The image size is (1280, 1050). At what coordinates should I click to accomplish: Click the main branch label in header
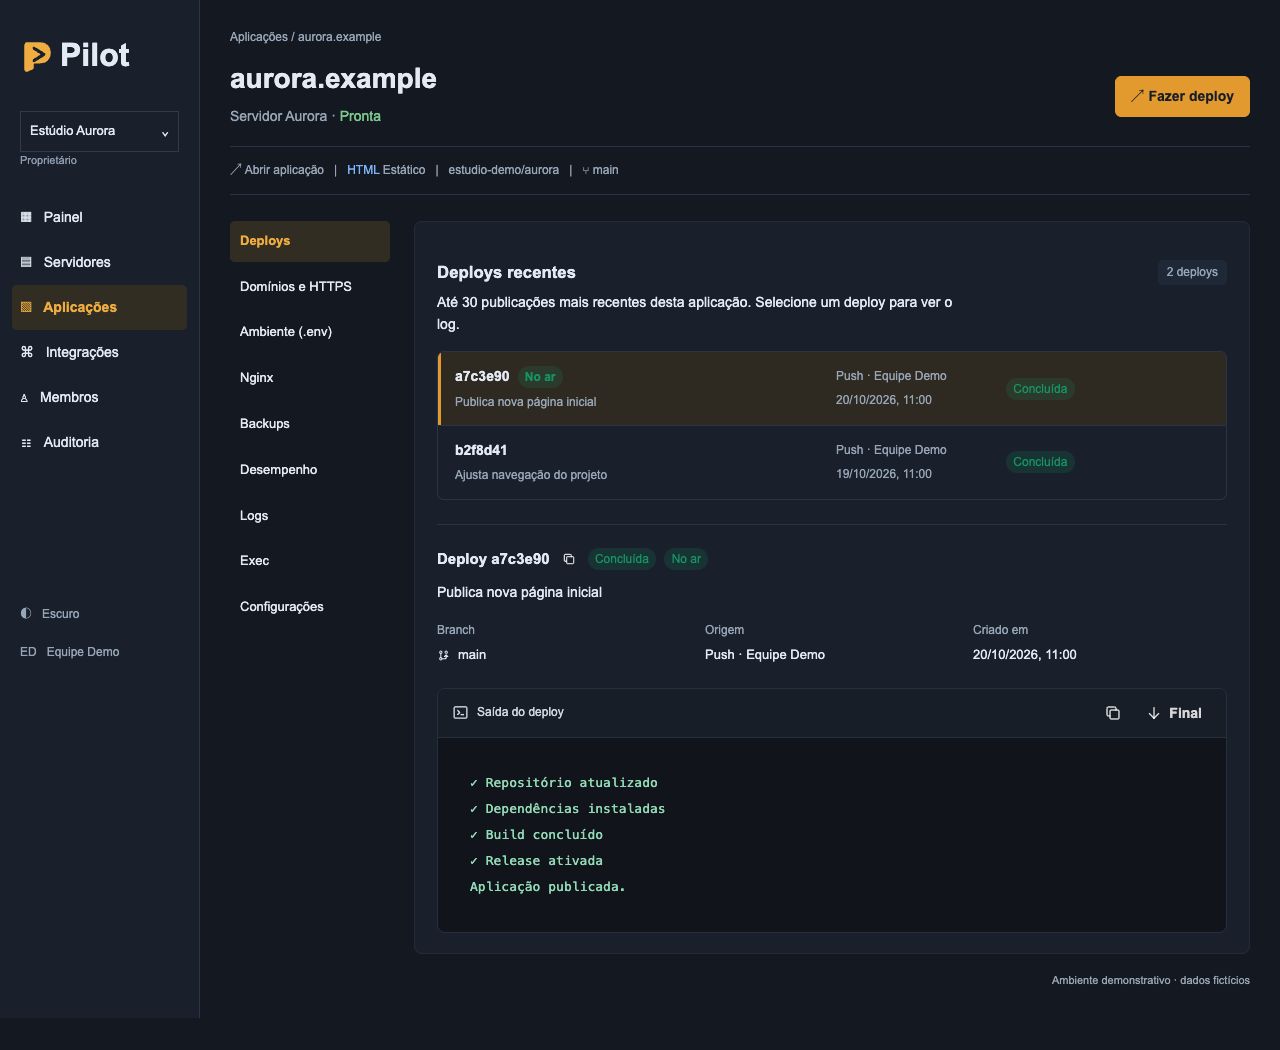pyautogui.click(x=600, y=170)
